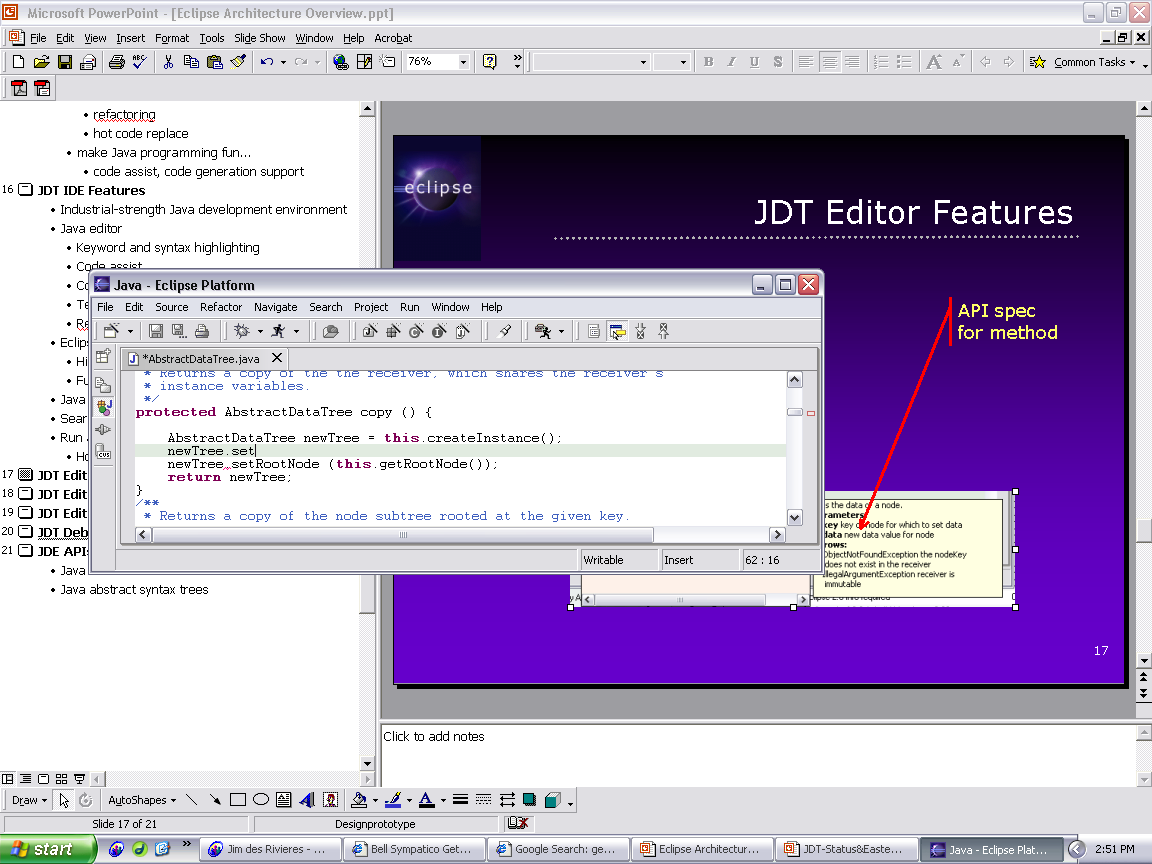Select the Oval shape tool

(x=261, y=800)
